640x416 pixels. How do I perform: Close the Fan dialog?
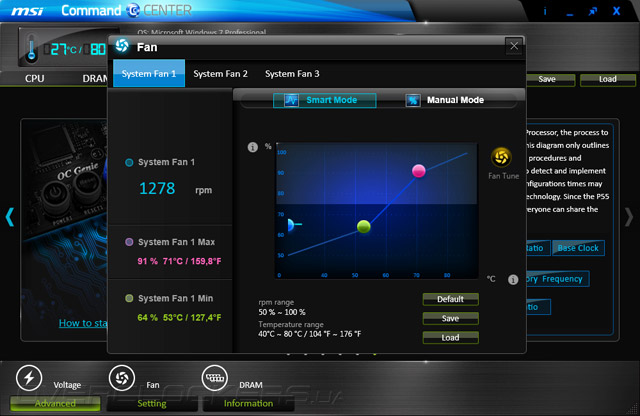click(514, 46)
